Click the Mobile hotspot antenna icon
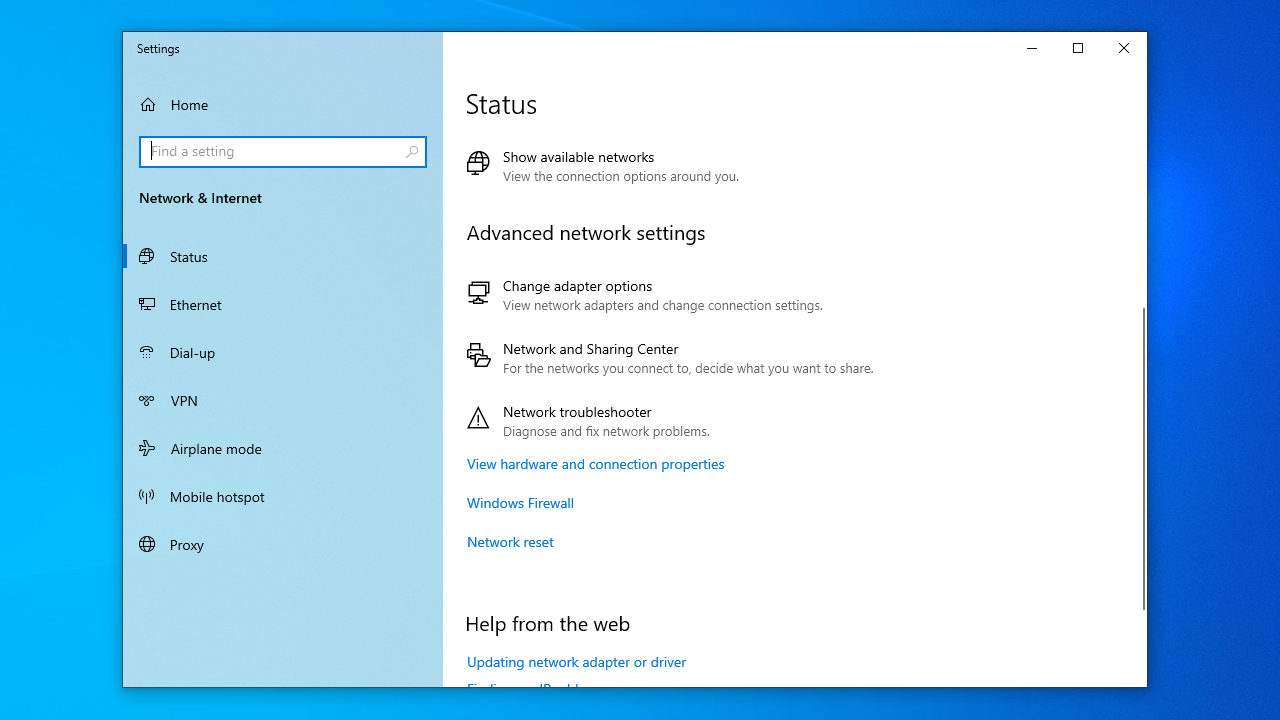Viewport: 1280px width, 720px height. (x=147, y=496)
